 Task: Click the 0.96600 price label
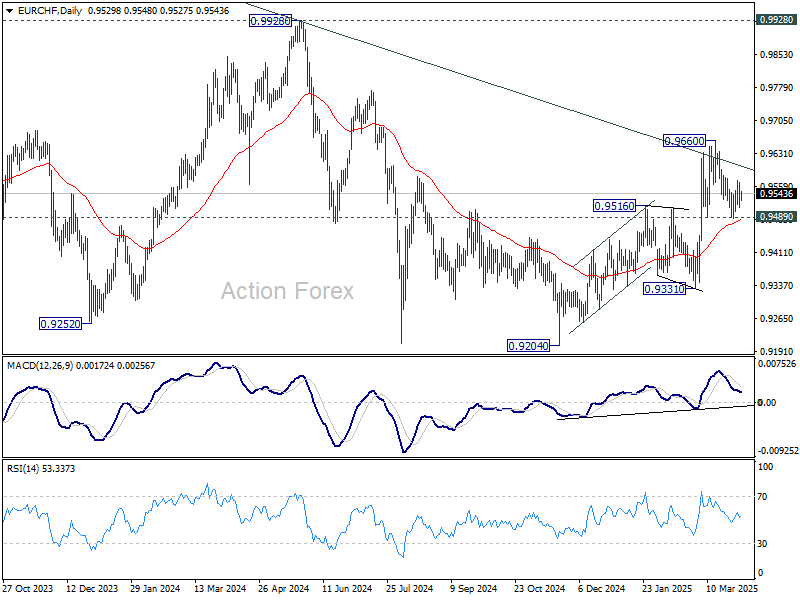click(685, 140)
